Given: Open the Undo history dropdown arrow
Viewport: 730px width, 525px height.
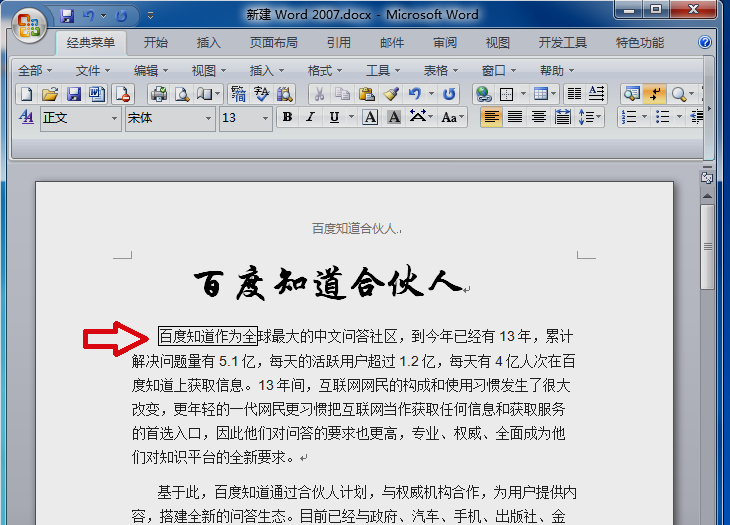Looking at the screenshot, I should coord(431,94).
